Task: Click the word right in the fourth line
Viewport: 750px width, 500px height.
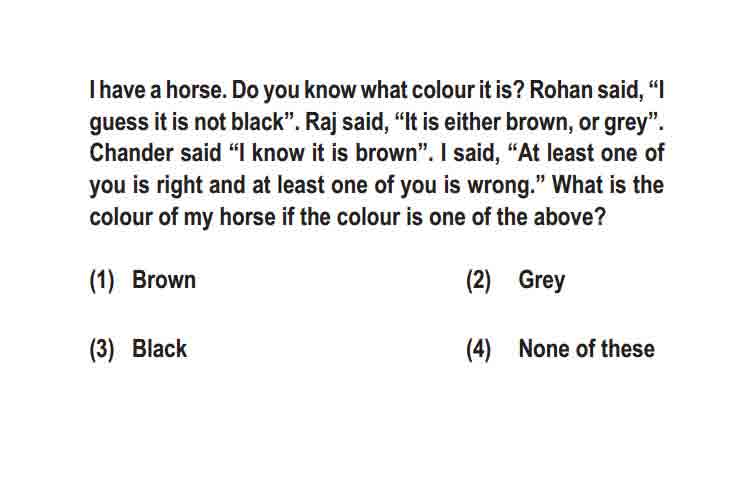Action: (179, 186)
